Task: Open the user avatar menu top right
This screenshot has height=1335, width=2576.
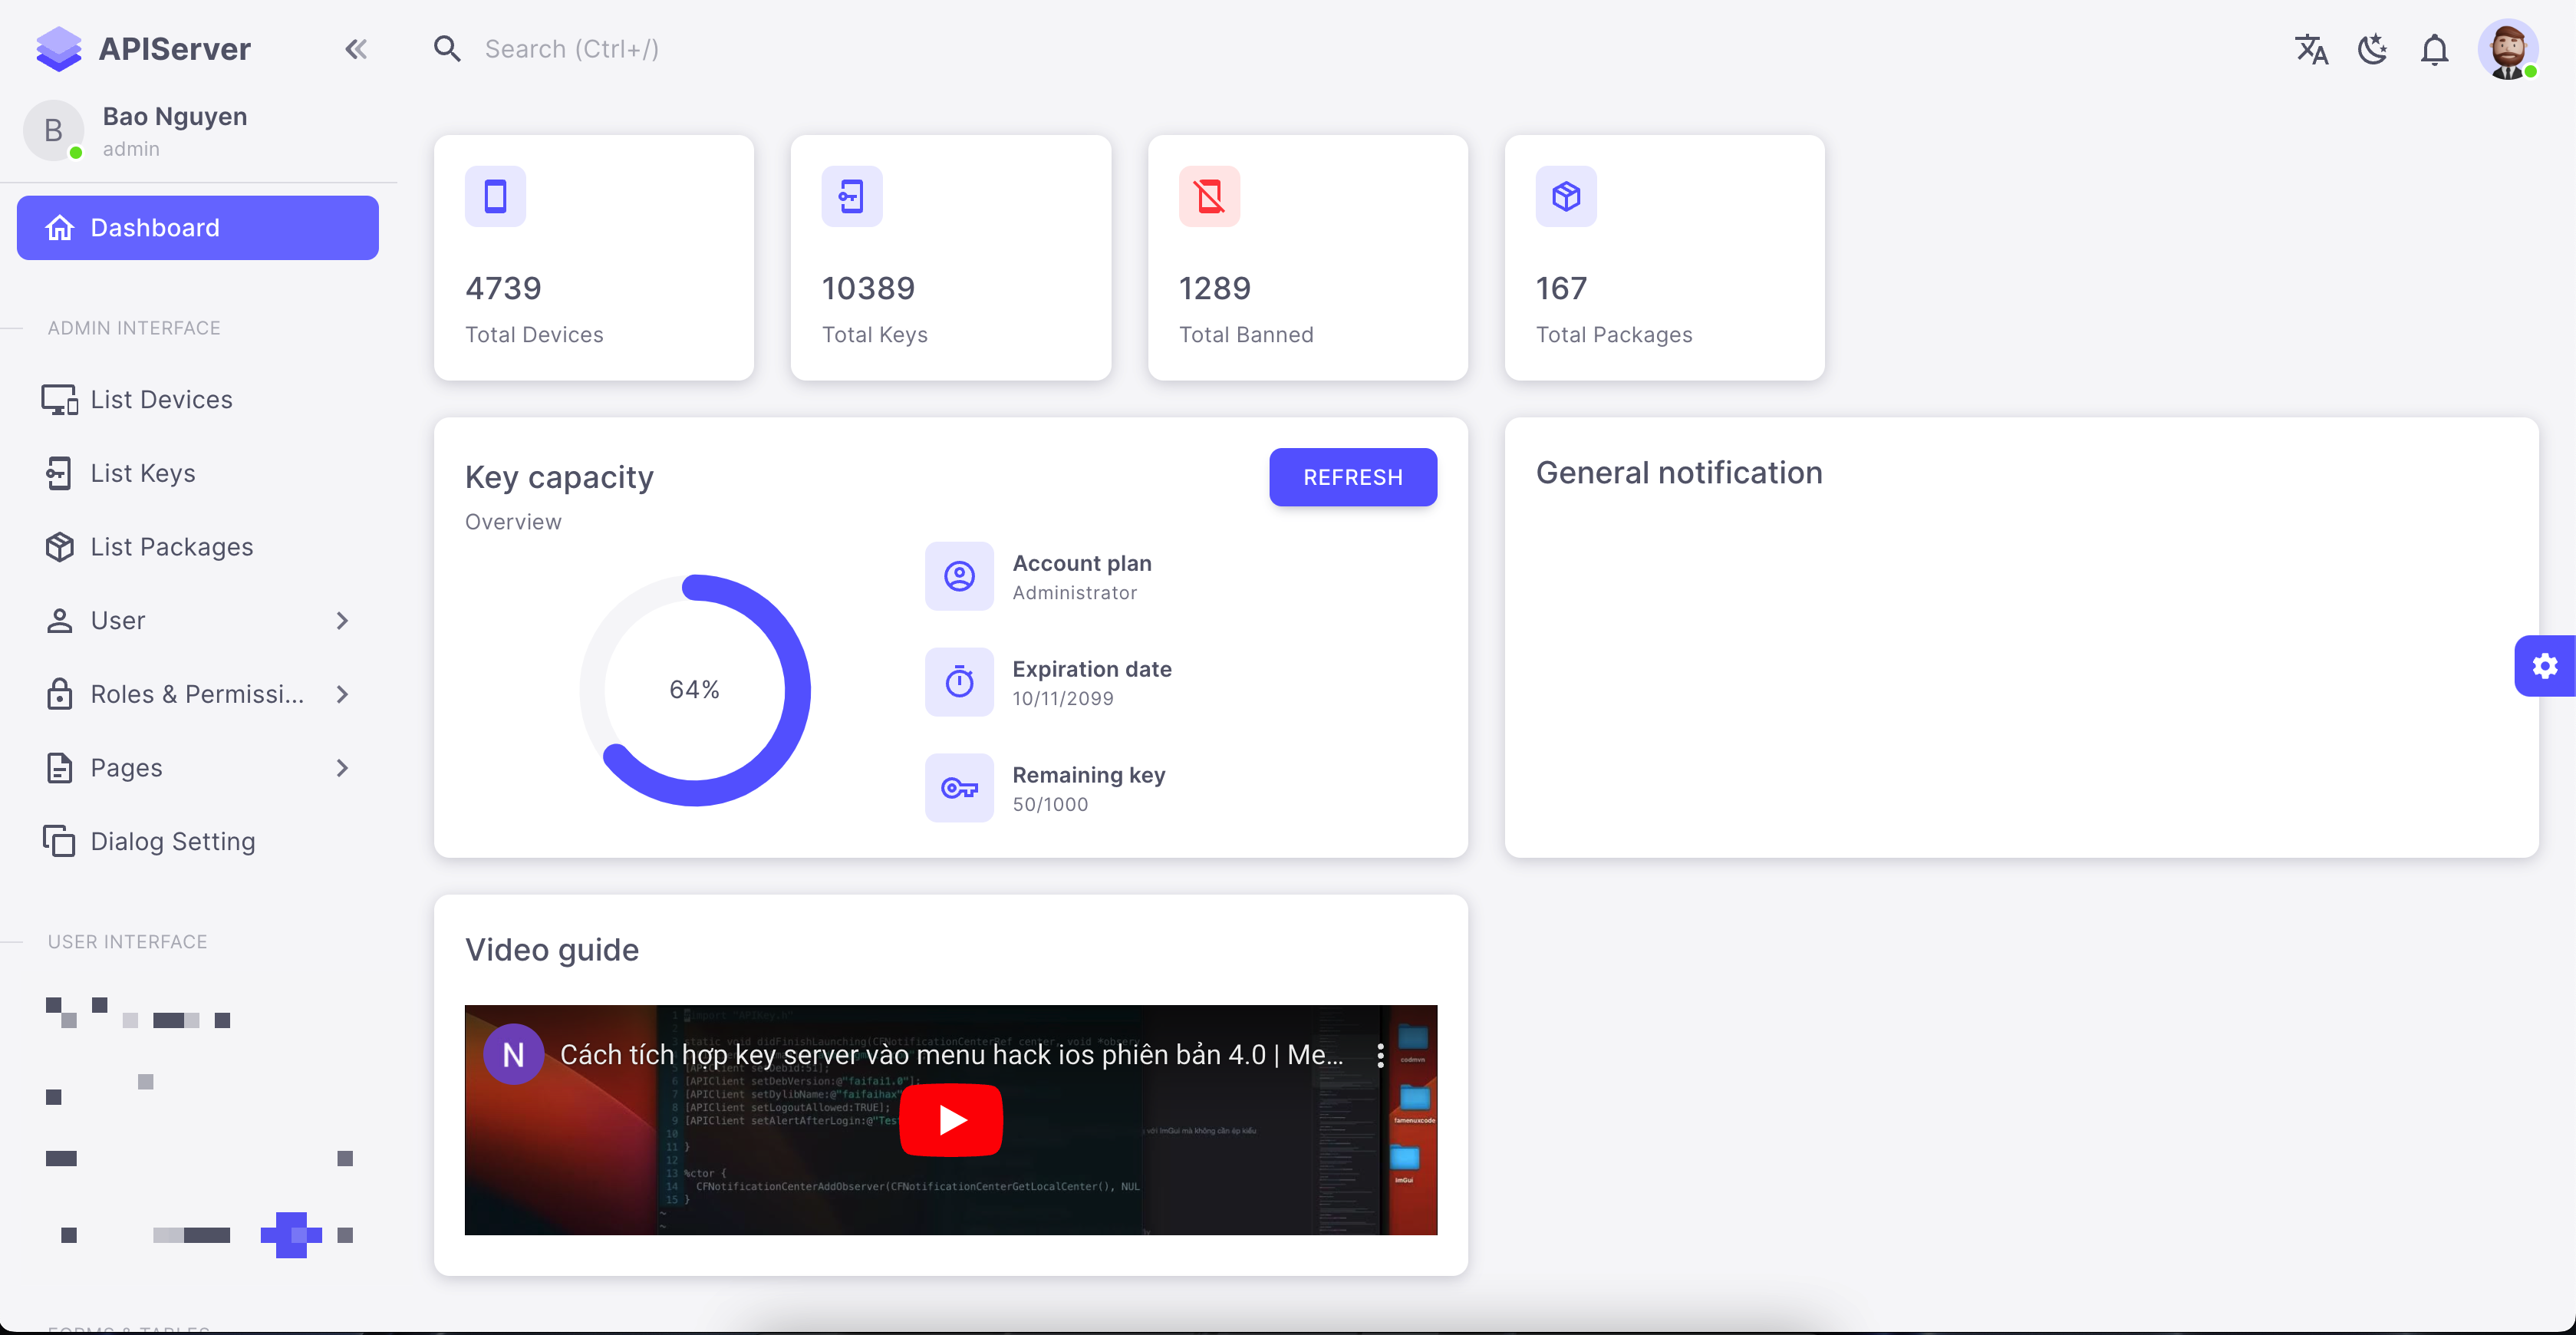Action: click(x=2508, y=49)
